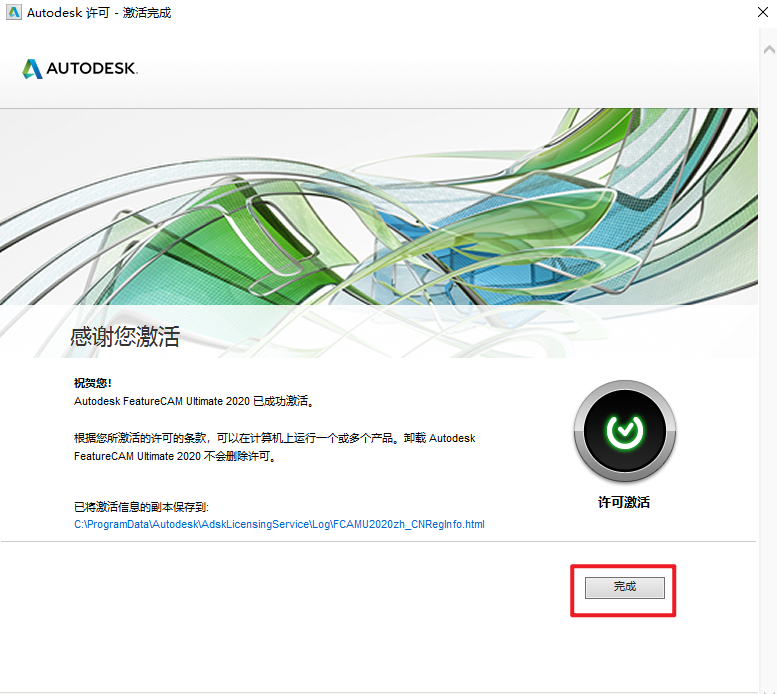Screen dimensions: 777x694
Task: Click the 许可激活 label under the icon
Action: pyautogui.click(x=624, y=502)
